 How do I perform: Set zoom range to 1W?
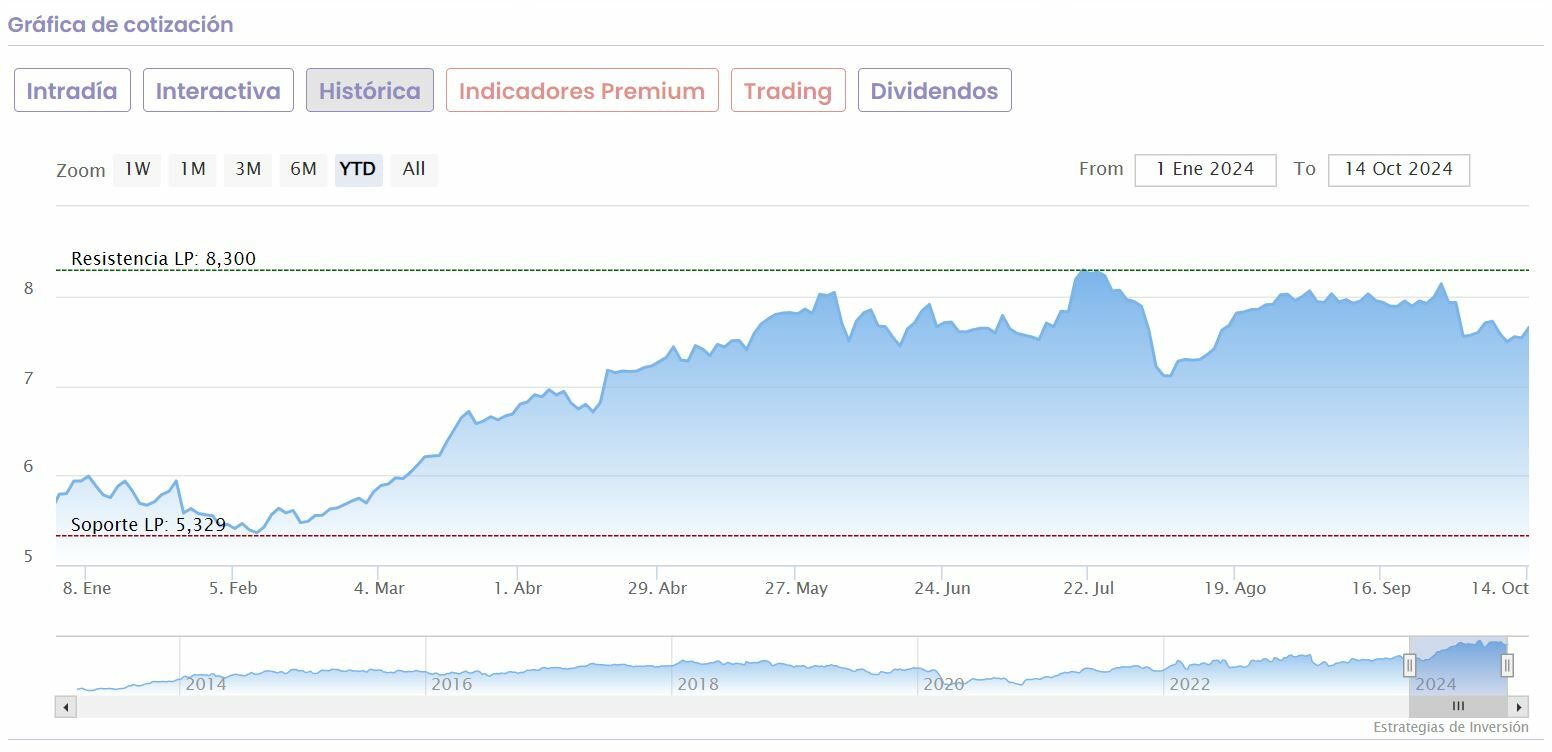[137, 169]
